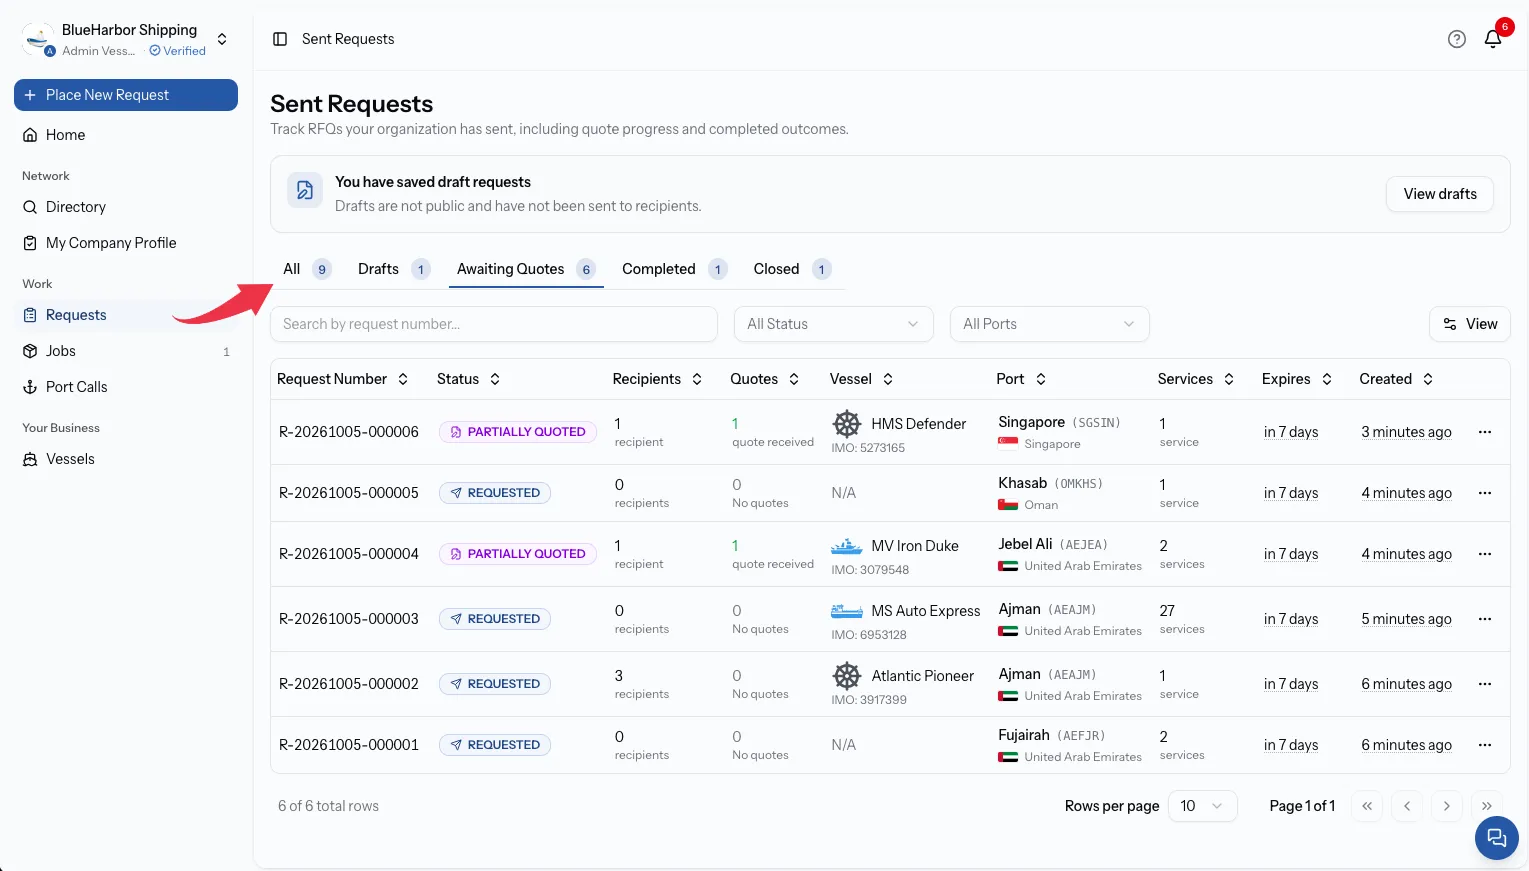Sort by Quotes column
The image size is (1529, 871).
pos(765,379)
